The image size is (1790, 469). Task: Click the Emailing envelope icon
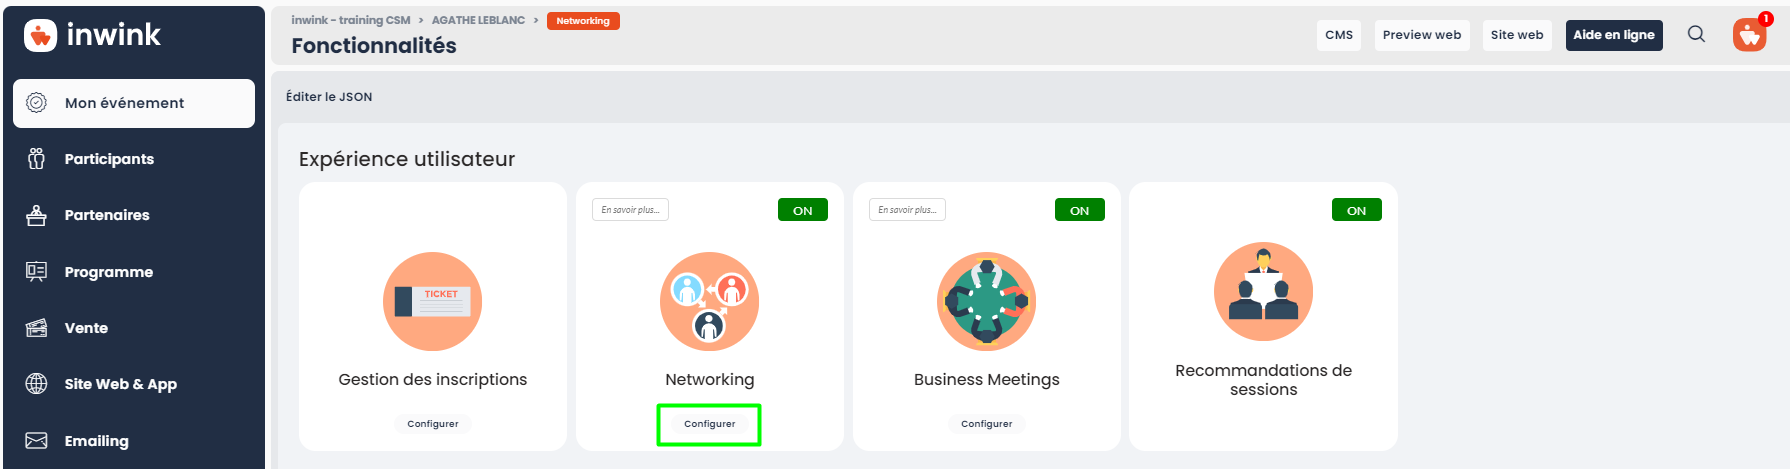(37, 441)
